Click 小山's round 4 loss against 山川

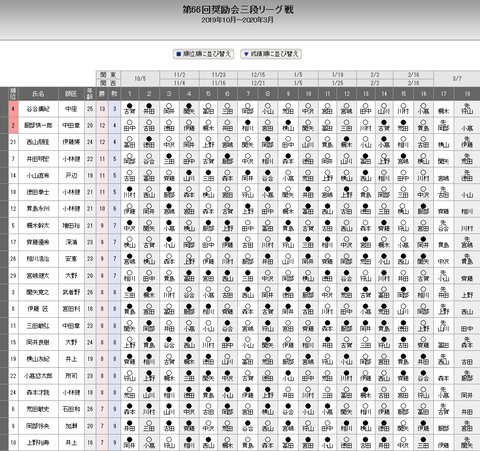click(189, 176)
